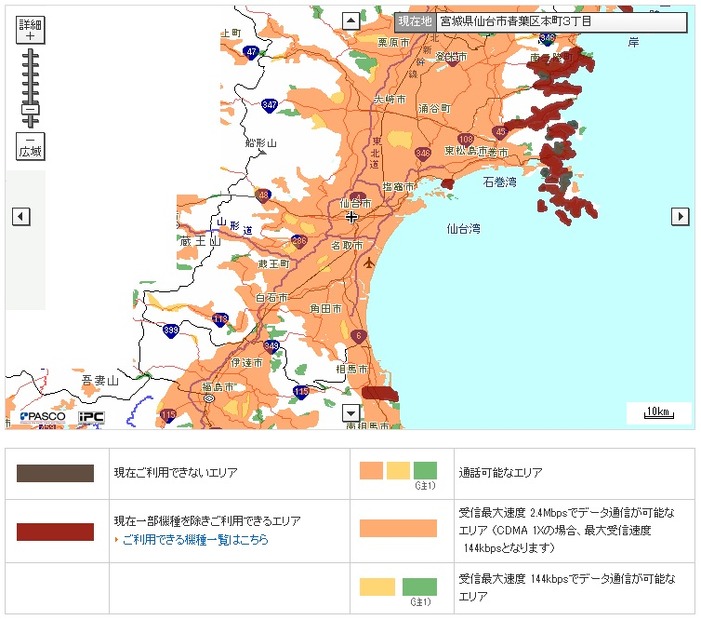The height and width of the screenshot is (620, 701).
Task: Click the route 399 shield marker
Action: click(x=171, y=331)
